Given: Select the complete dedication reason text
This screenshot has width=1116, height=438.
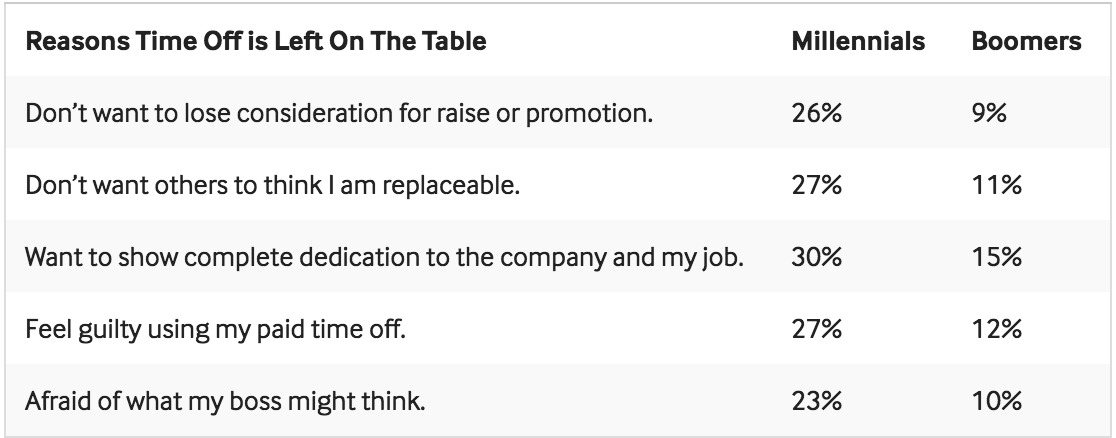Looking at the screenshot, I should coord(385,257).
